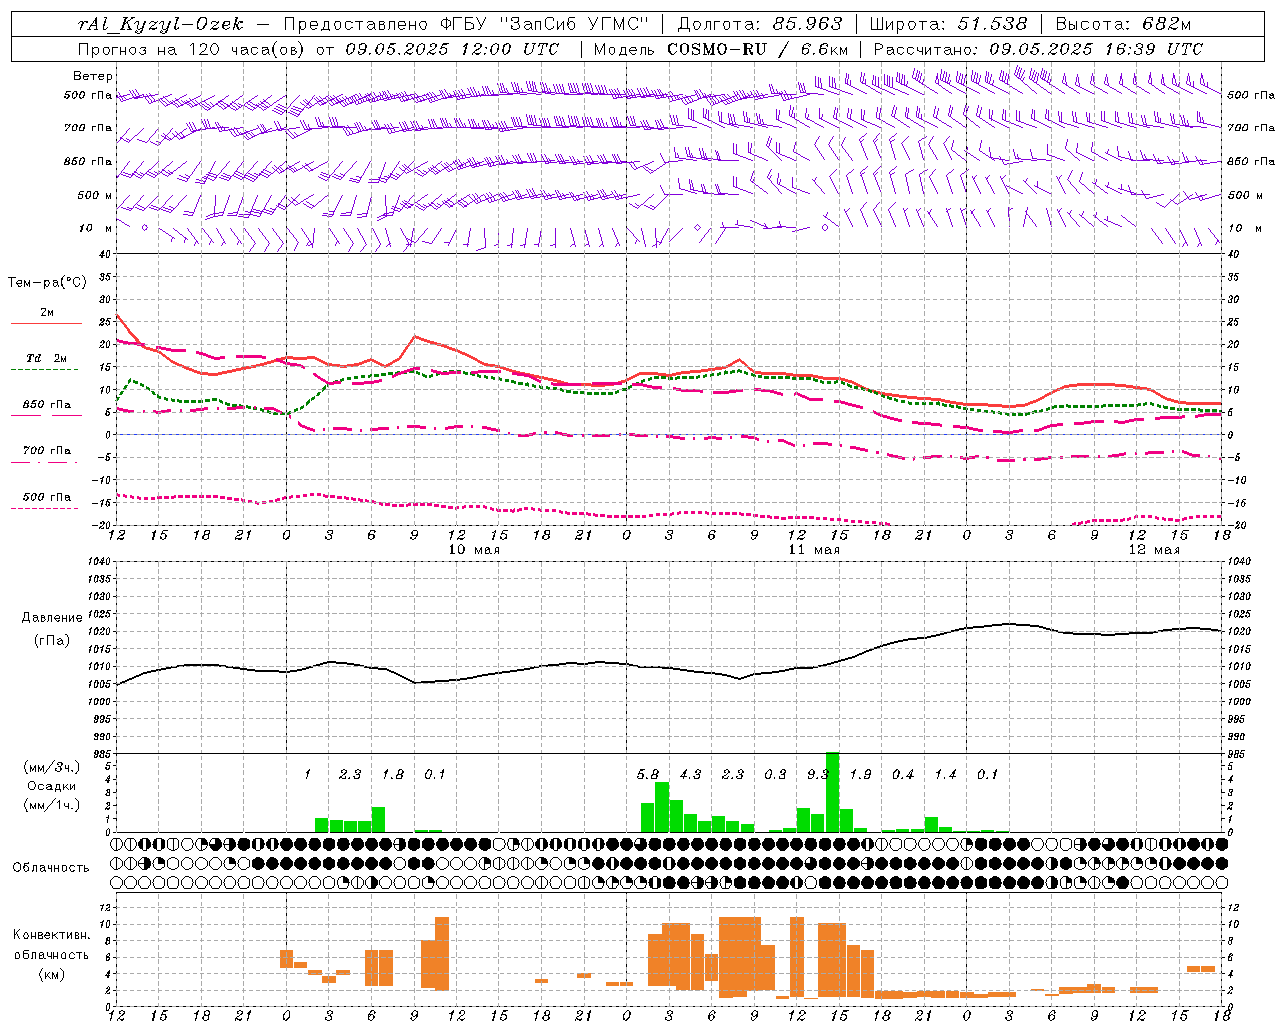This screenshot has width=1280, height=1024.
Task: Click the Td 2м legend label
Action: click(x=47, y=358)
